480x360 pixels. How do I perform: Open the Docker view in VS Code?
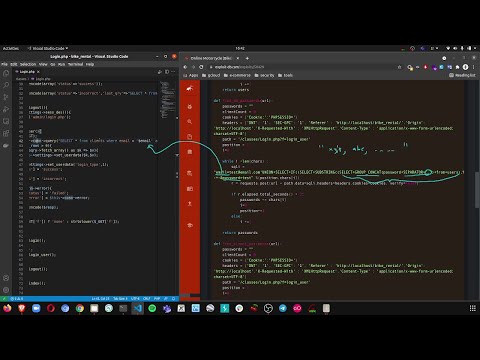point(6,145)
